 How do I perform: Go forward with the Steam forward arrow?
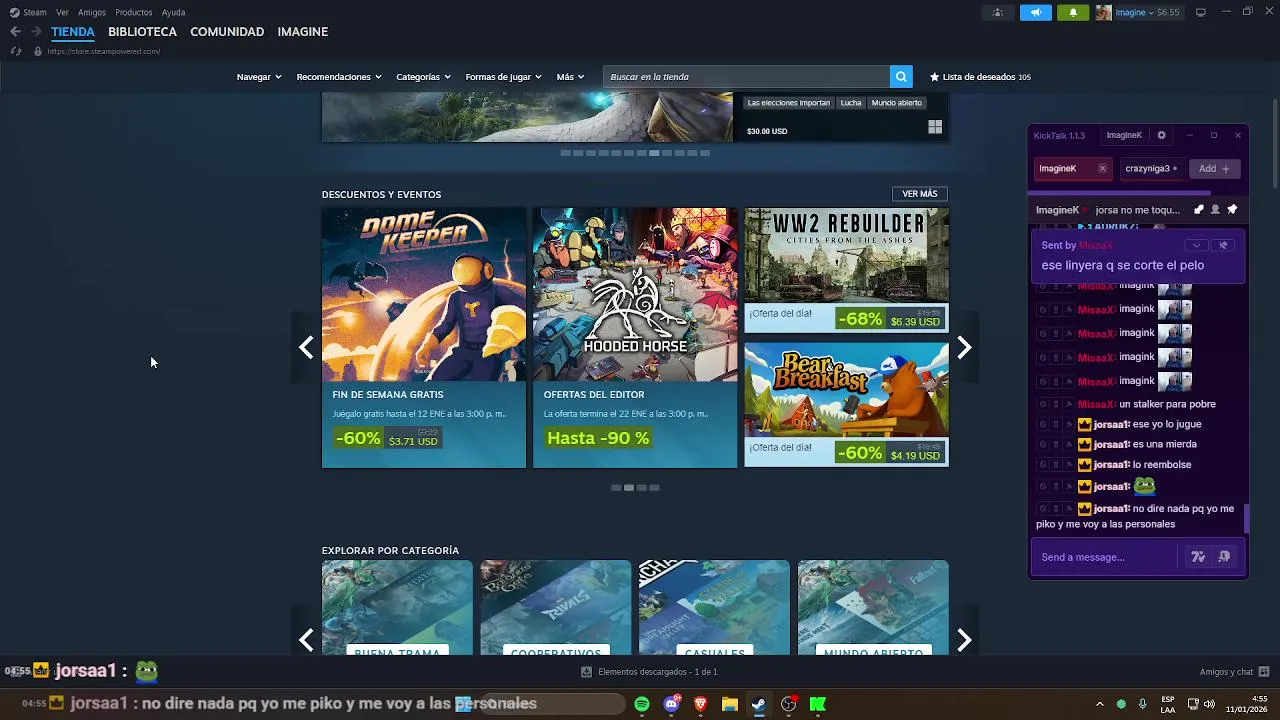pyautogui.click(x=36, y=32)
